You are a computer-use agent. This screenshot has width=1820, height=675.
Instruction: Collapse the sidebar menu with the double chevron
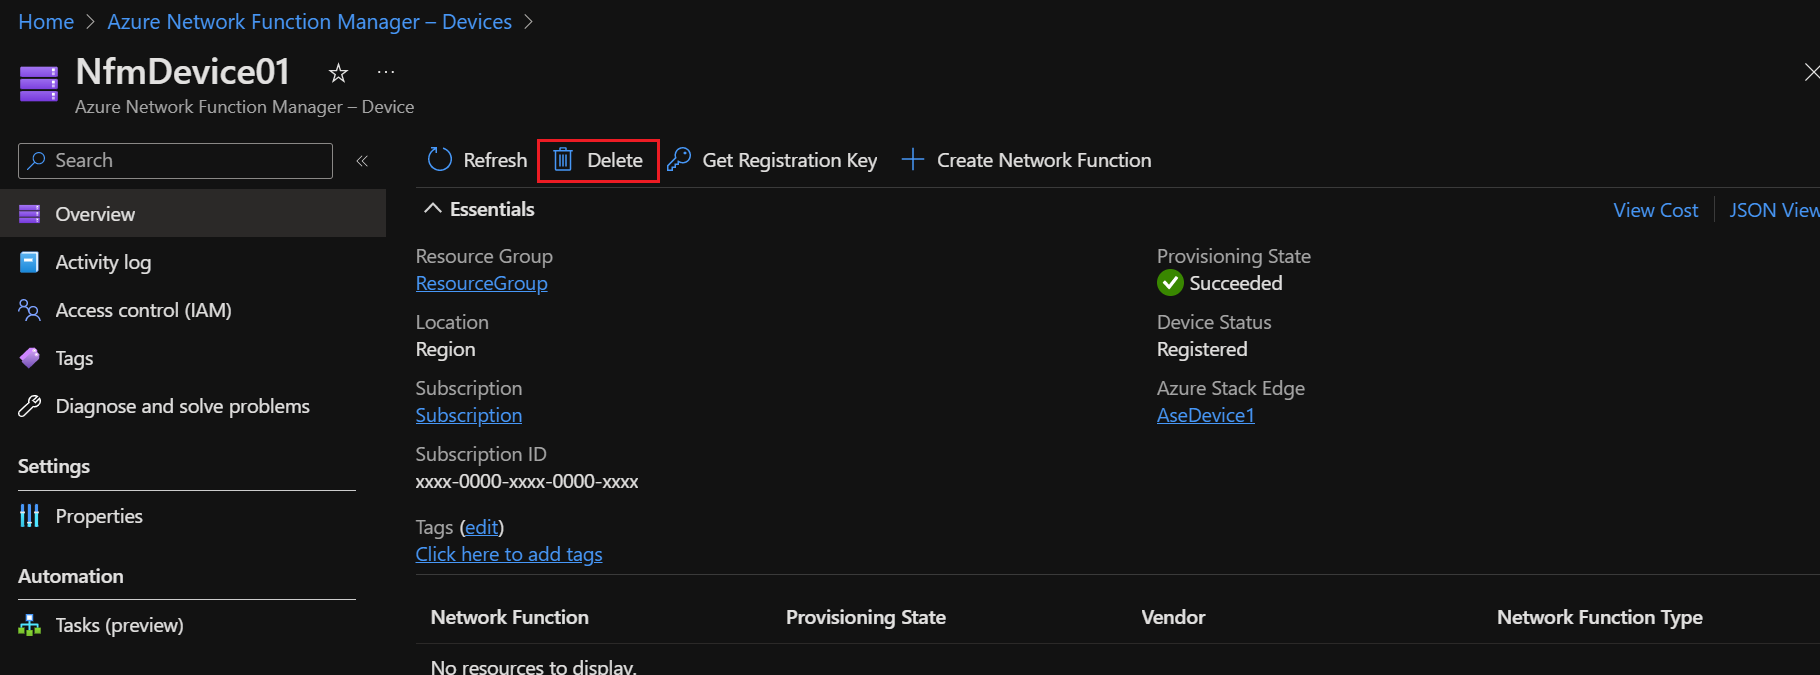(x=362, y=161)
